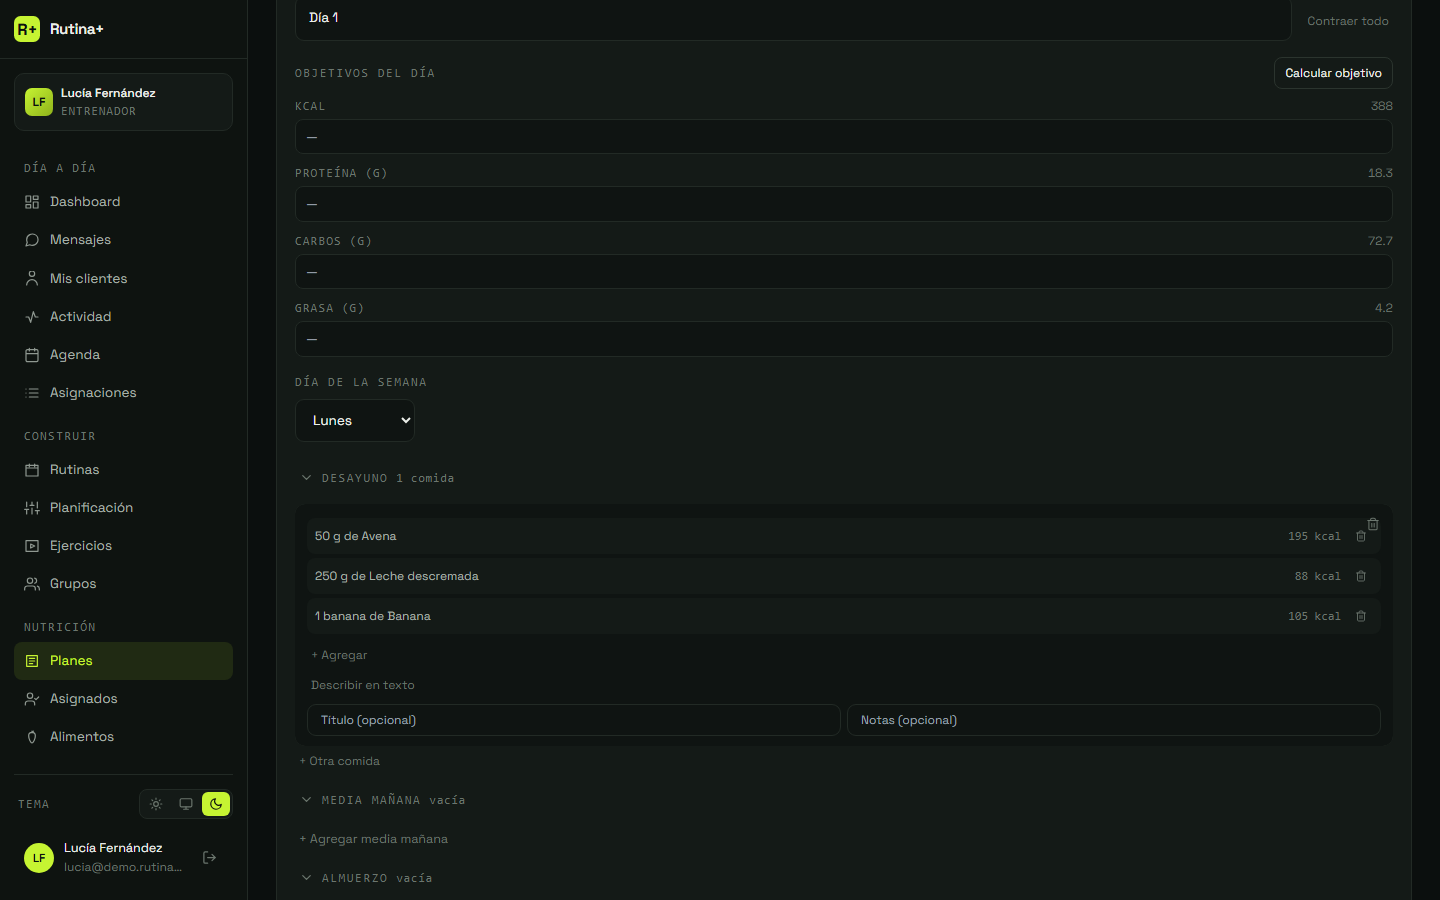
Task: Open Asignaciones list icon
Action: [32, 393]
